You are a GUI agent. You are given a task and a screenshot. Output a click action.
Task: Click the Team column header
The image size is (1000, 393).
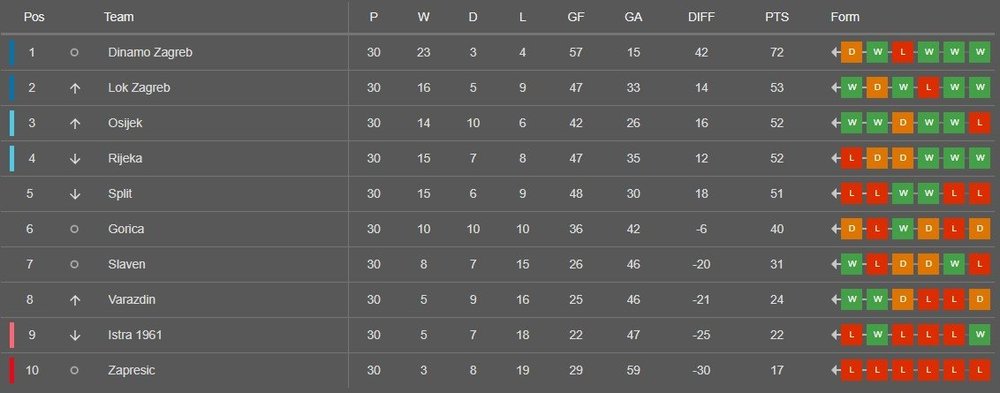[x=119, y=17]
